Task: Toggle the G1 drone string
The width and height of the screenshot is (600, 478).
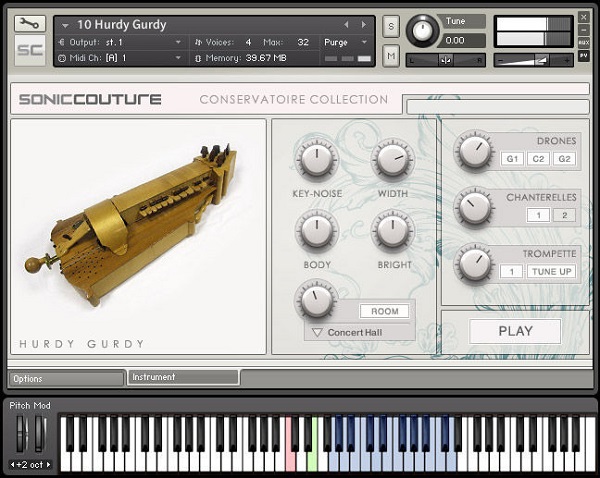Action: tap(512, 159)
